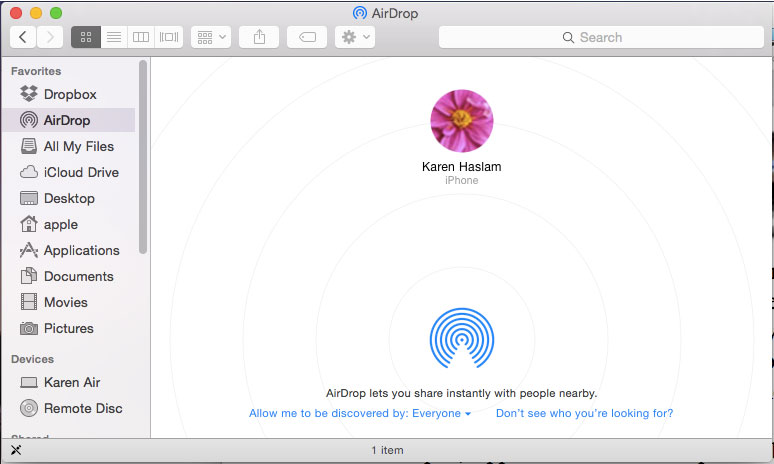The height and width of the screenshot is (464, 774).
Task: Click the Karen Air laptop icon
Action: pyautogui.click(x=29, y=383)
